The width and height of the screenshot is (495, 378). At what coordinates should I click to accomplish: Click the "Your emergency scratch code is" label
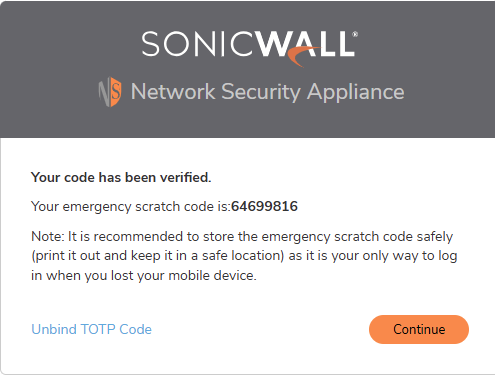(131, 207)
